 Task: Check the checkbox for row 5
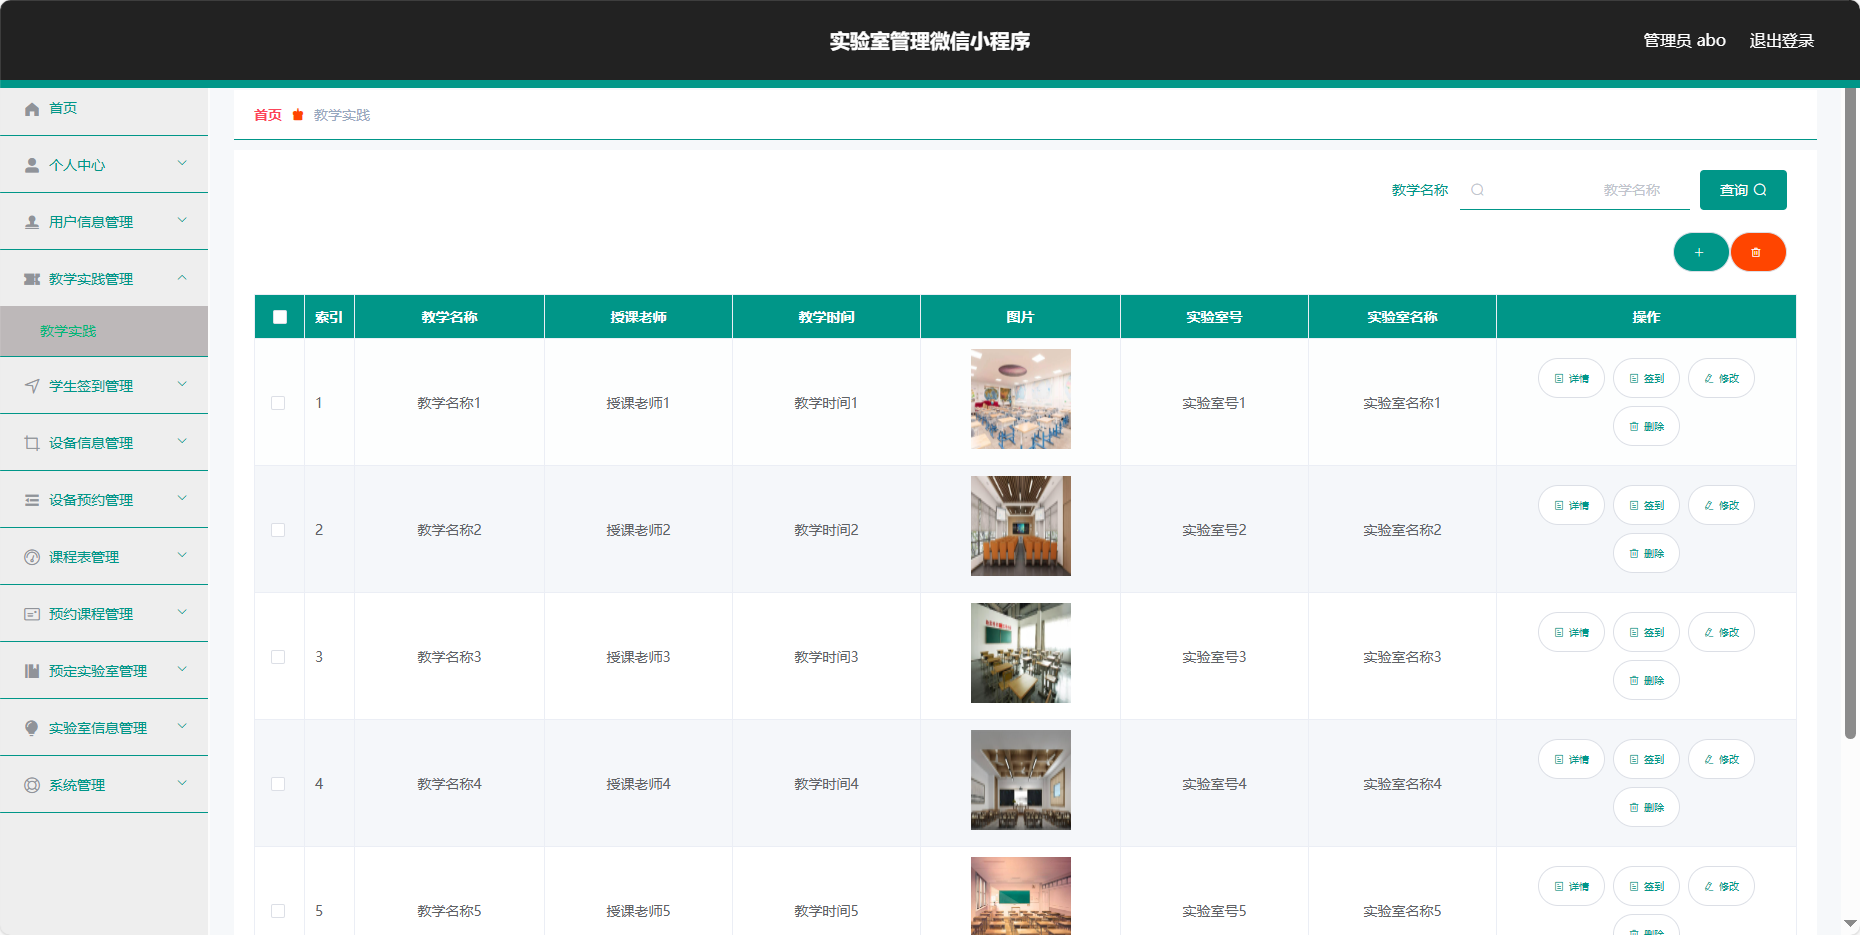coord(278,911)
